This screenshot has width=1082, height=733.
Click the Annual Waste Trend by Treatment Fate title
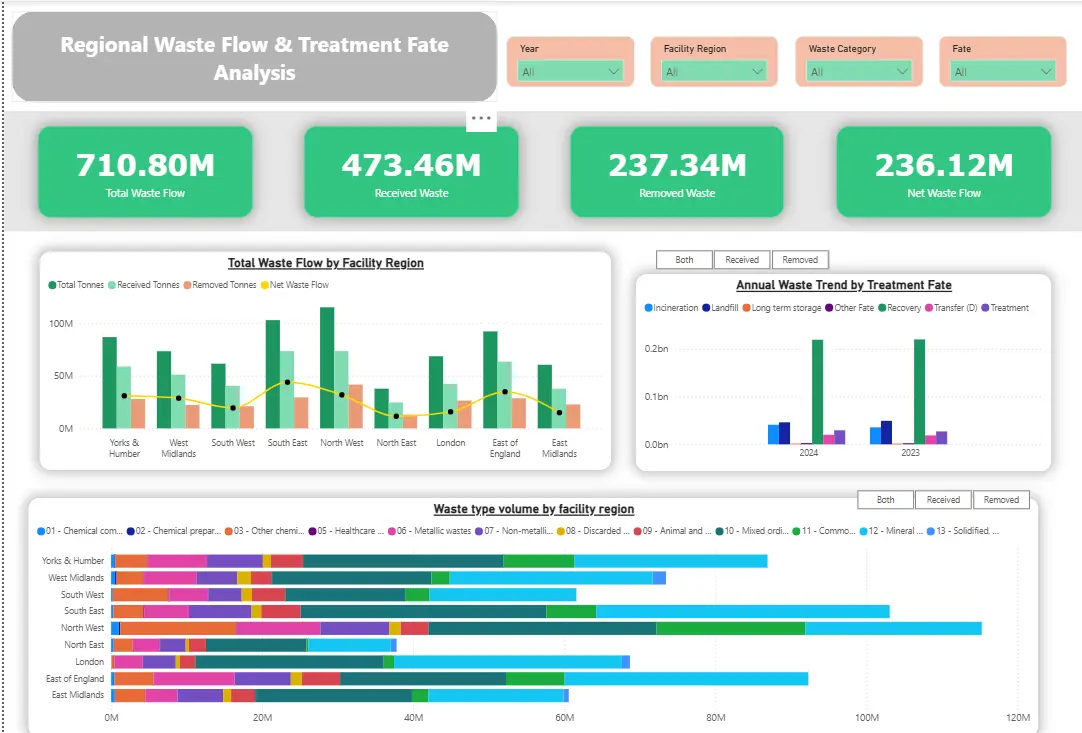point(843,285)
